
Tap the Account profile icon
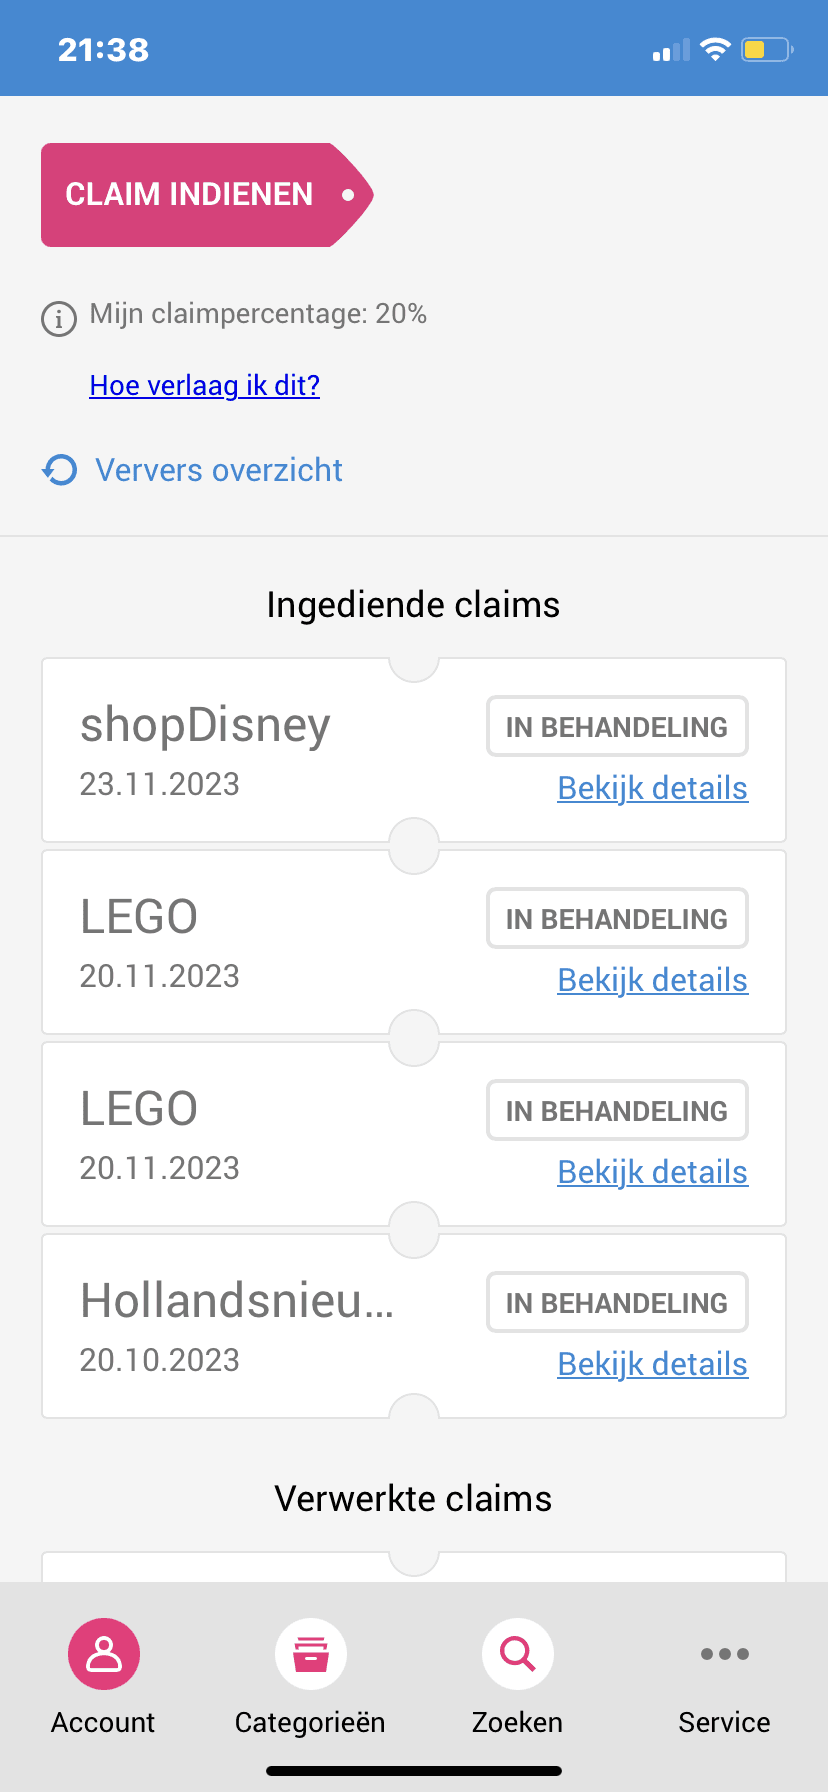coord(104,1654)
